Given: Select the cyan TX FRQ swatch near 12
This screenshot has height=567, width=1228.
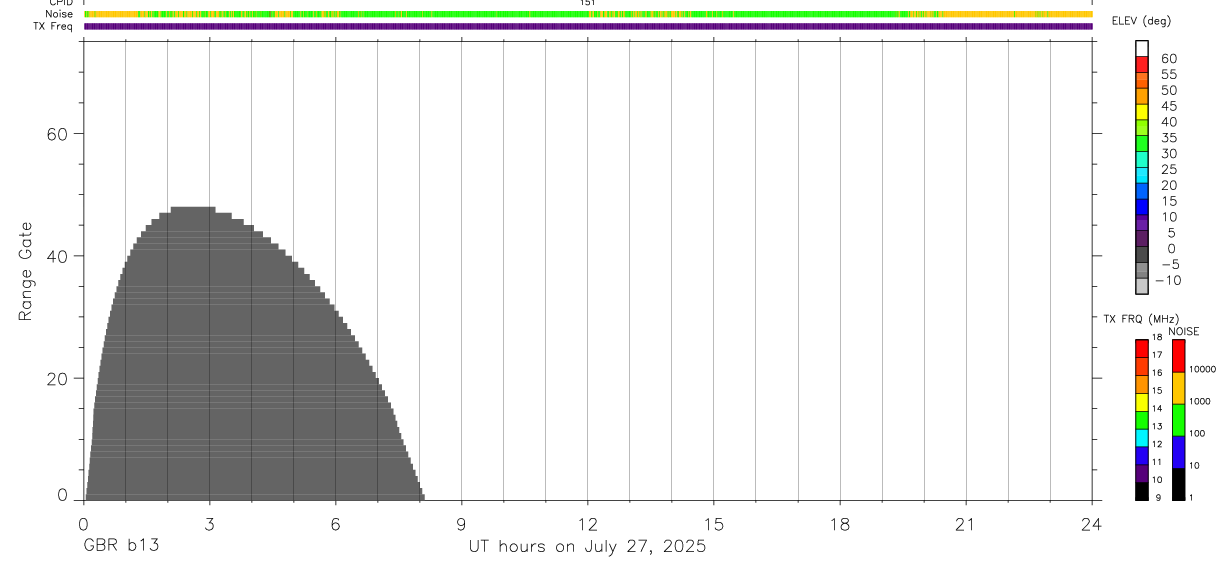Looking at the screenshot, I should [1142, 438].
